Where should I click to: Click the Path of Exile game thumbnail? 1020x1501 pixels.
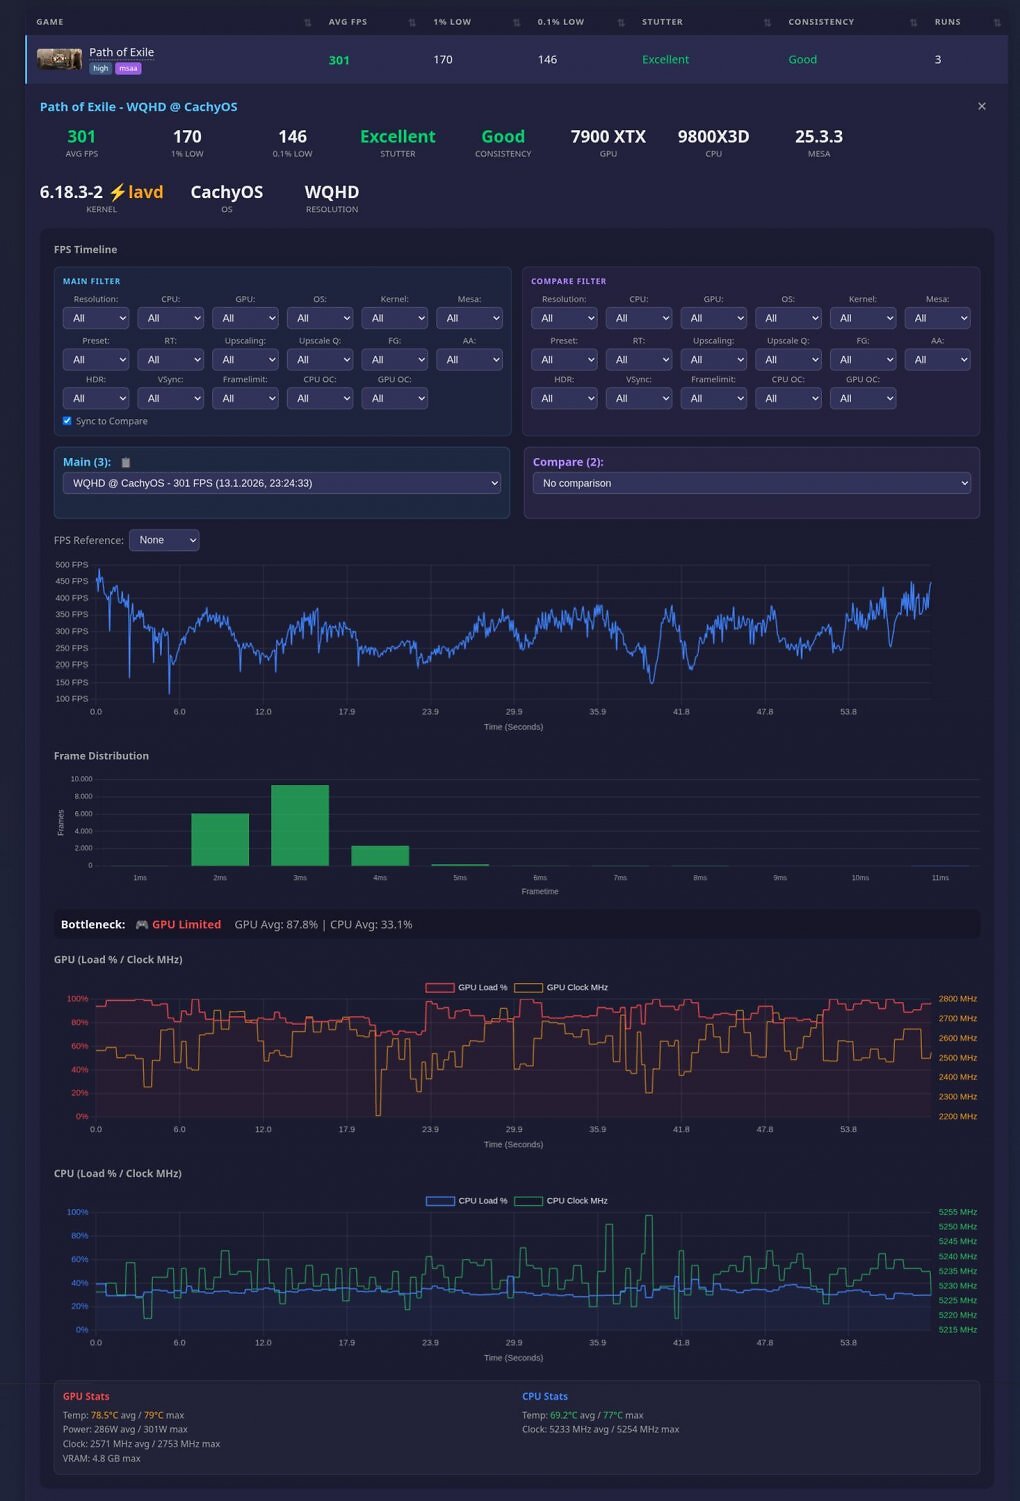pos(60,59)
